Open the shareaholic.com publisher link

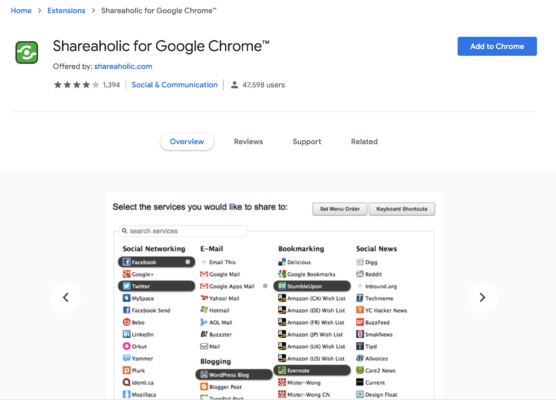pos(123,66)
